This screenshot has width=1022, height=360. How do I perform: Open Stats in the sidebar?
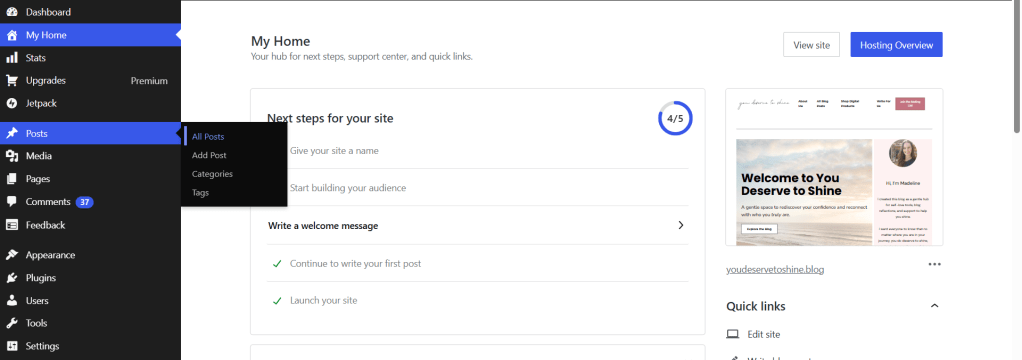coord(90,58)
